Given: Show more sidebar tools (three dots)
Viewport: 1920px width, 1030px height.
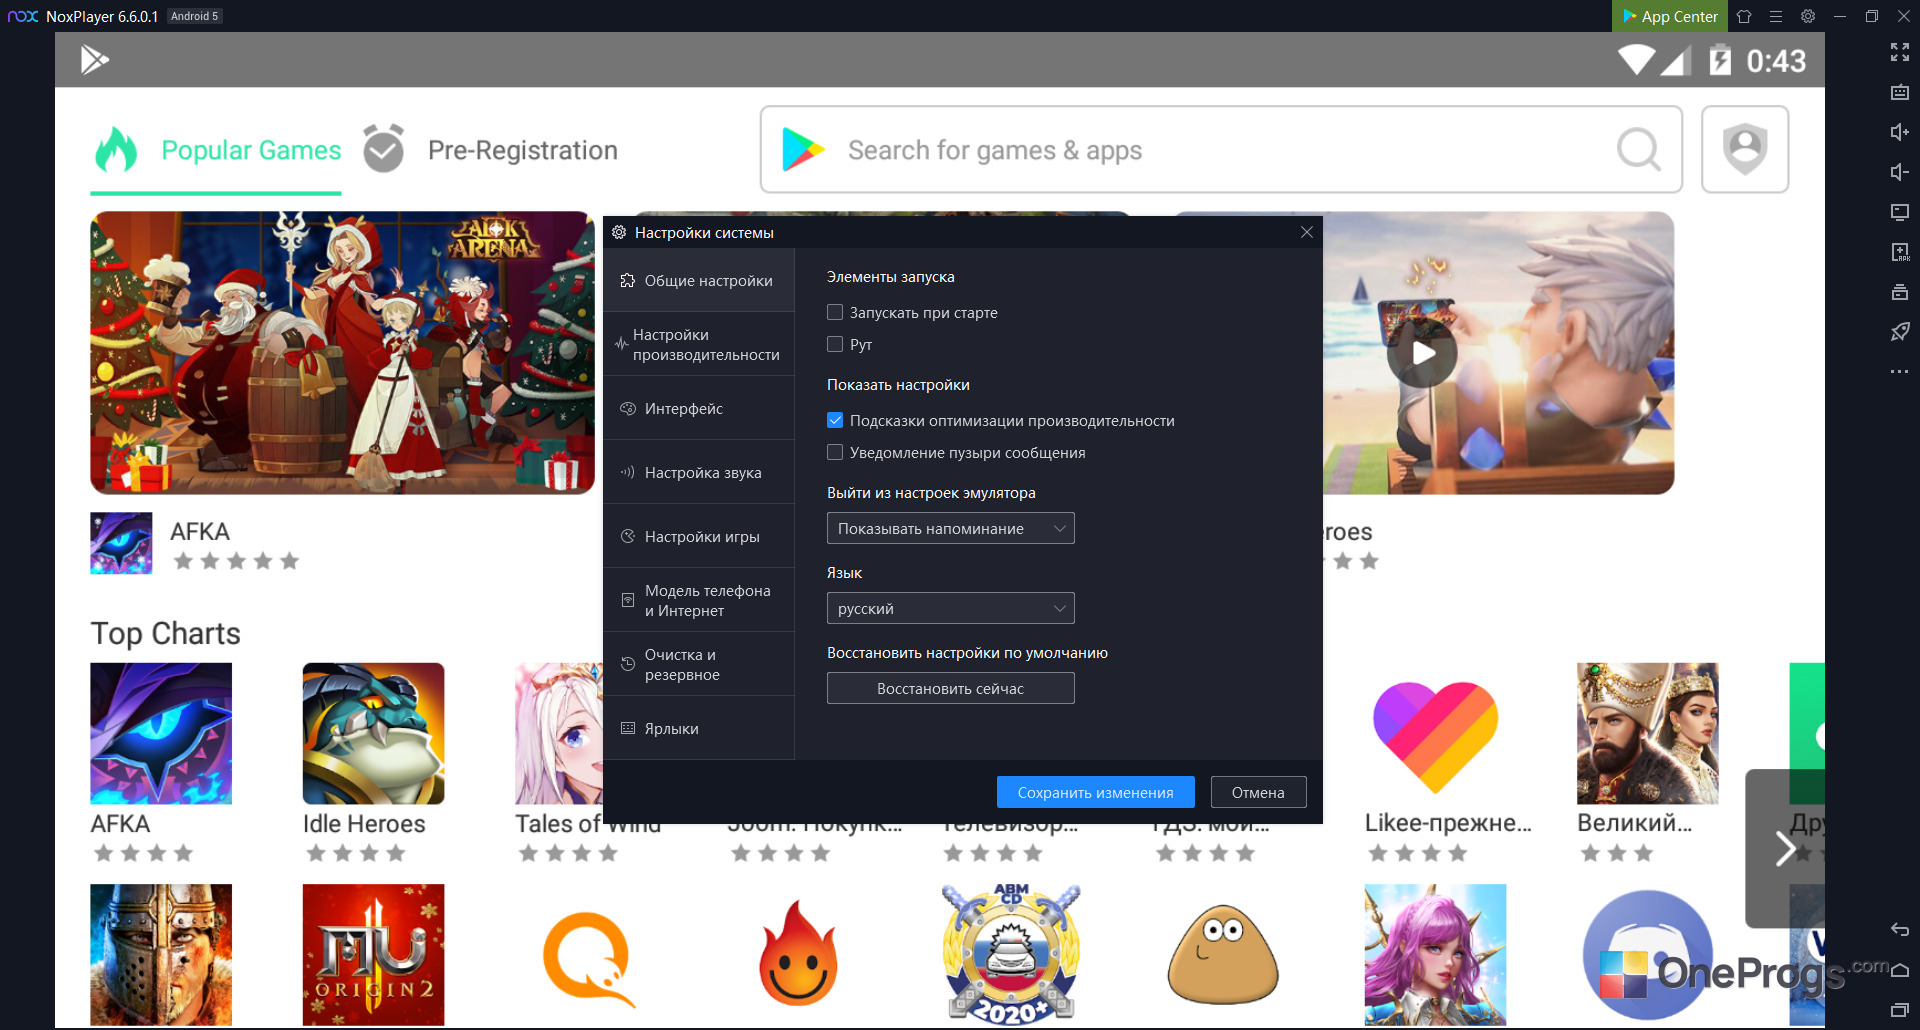Looking at the screenshot, I should coord(1899,372).
